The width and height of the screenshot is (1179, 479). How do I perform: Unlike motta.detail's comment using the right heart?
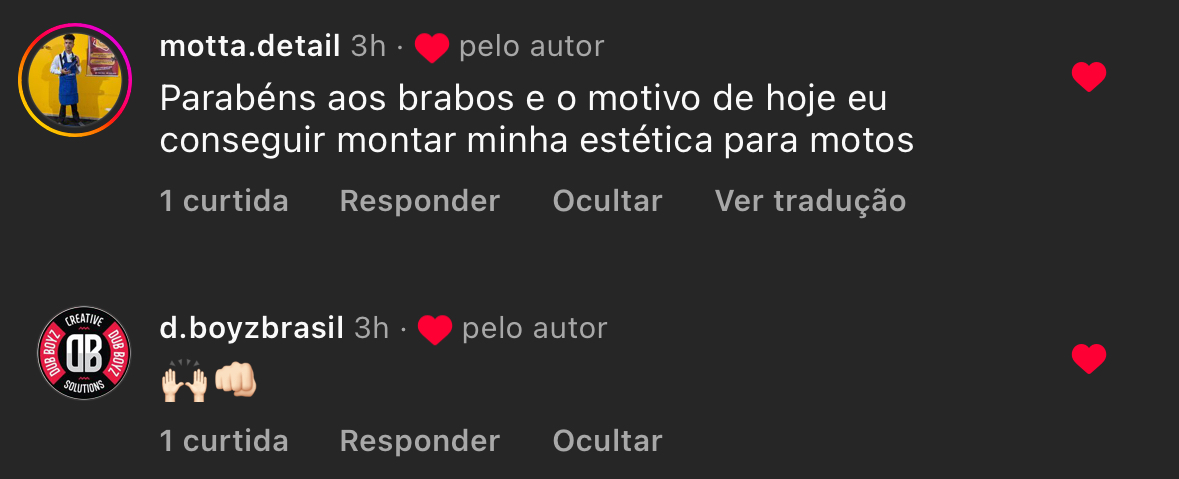[1089, 77]
